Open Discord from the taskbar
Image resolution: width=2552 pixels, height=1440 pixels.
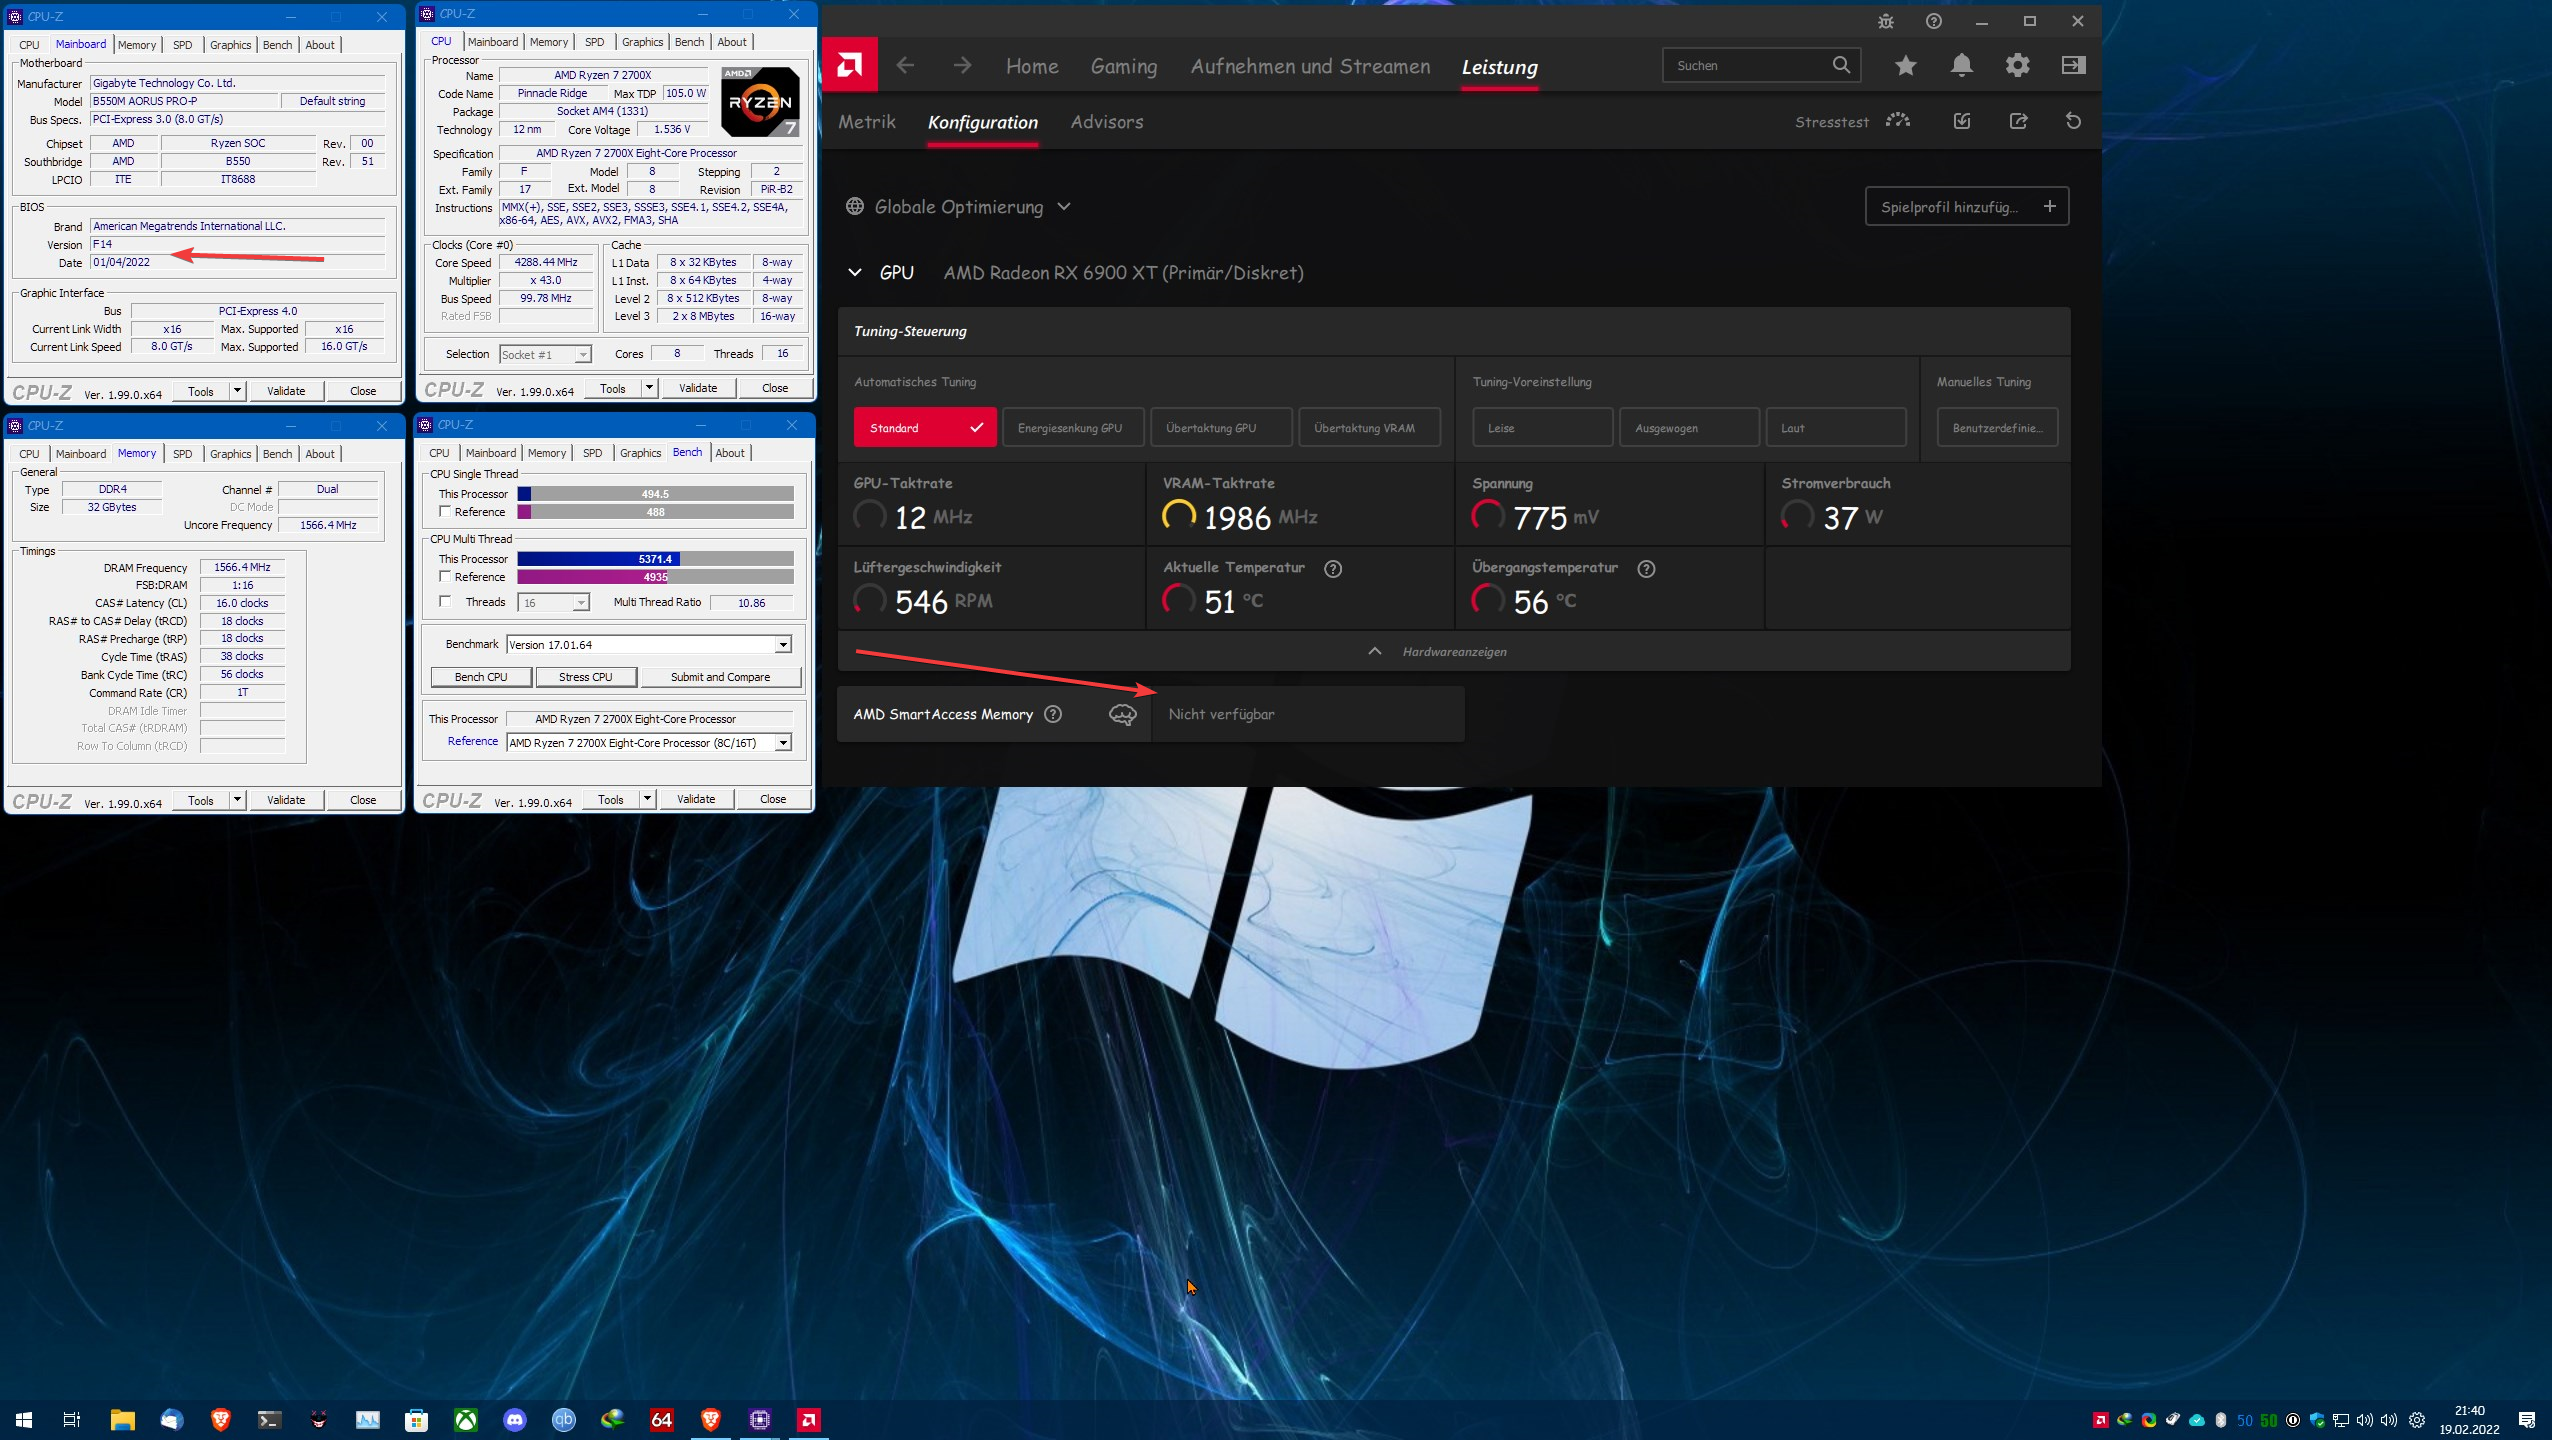tap(515, 1419)
